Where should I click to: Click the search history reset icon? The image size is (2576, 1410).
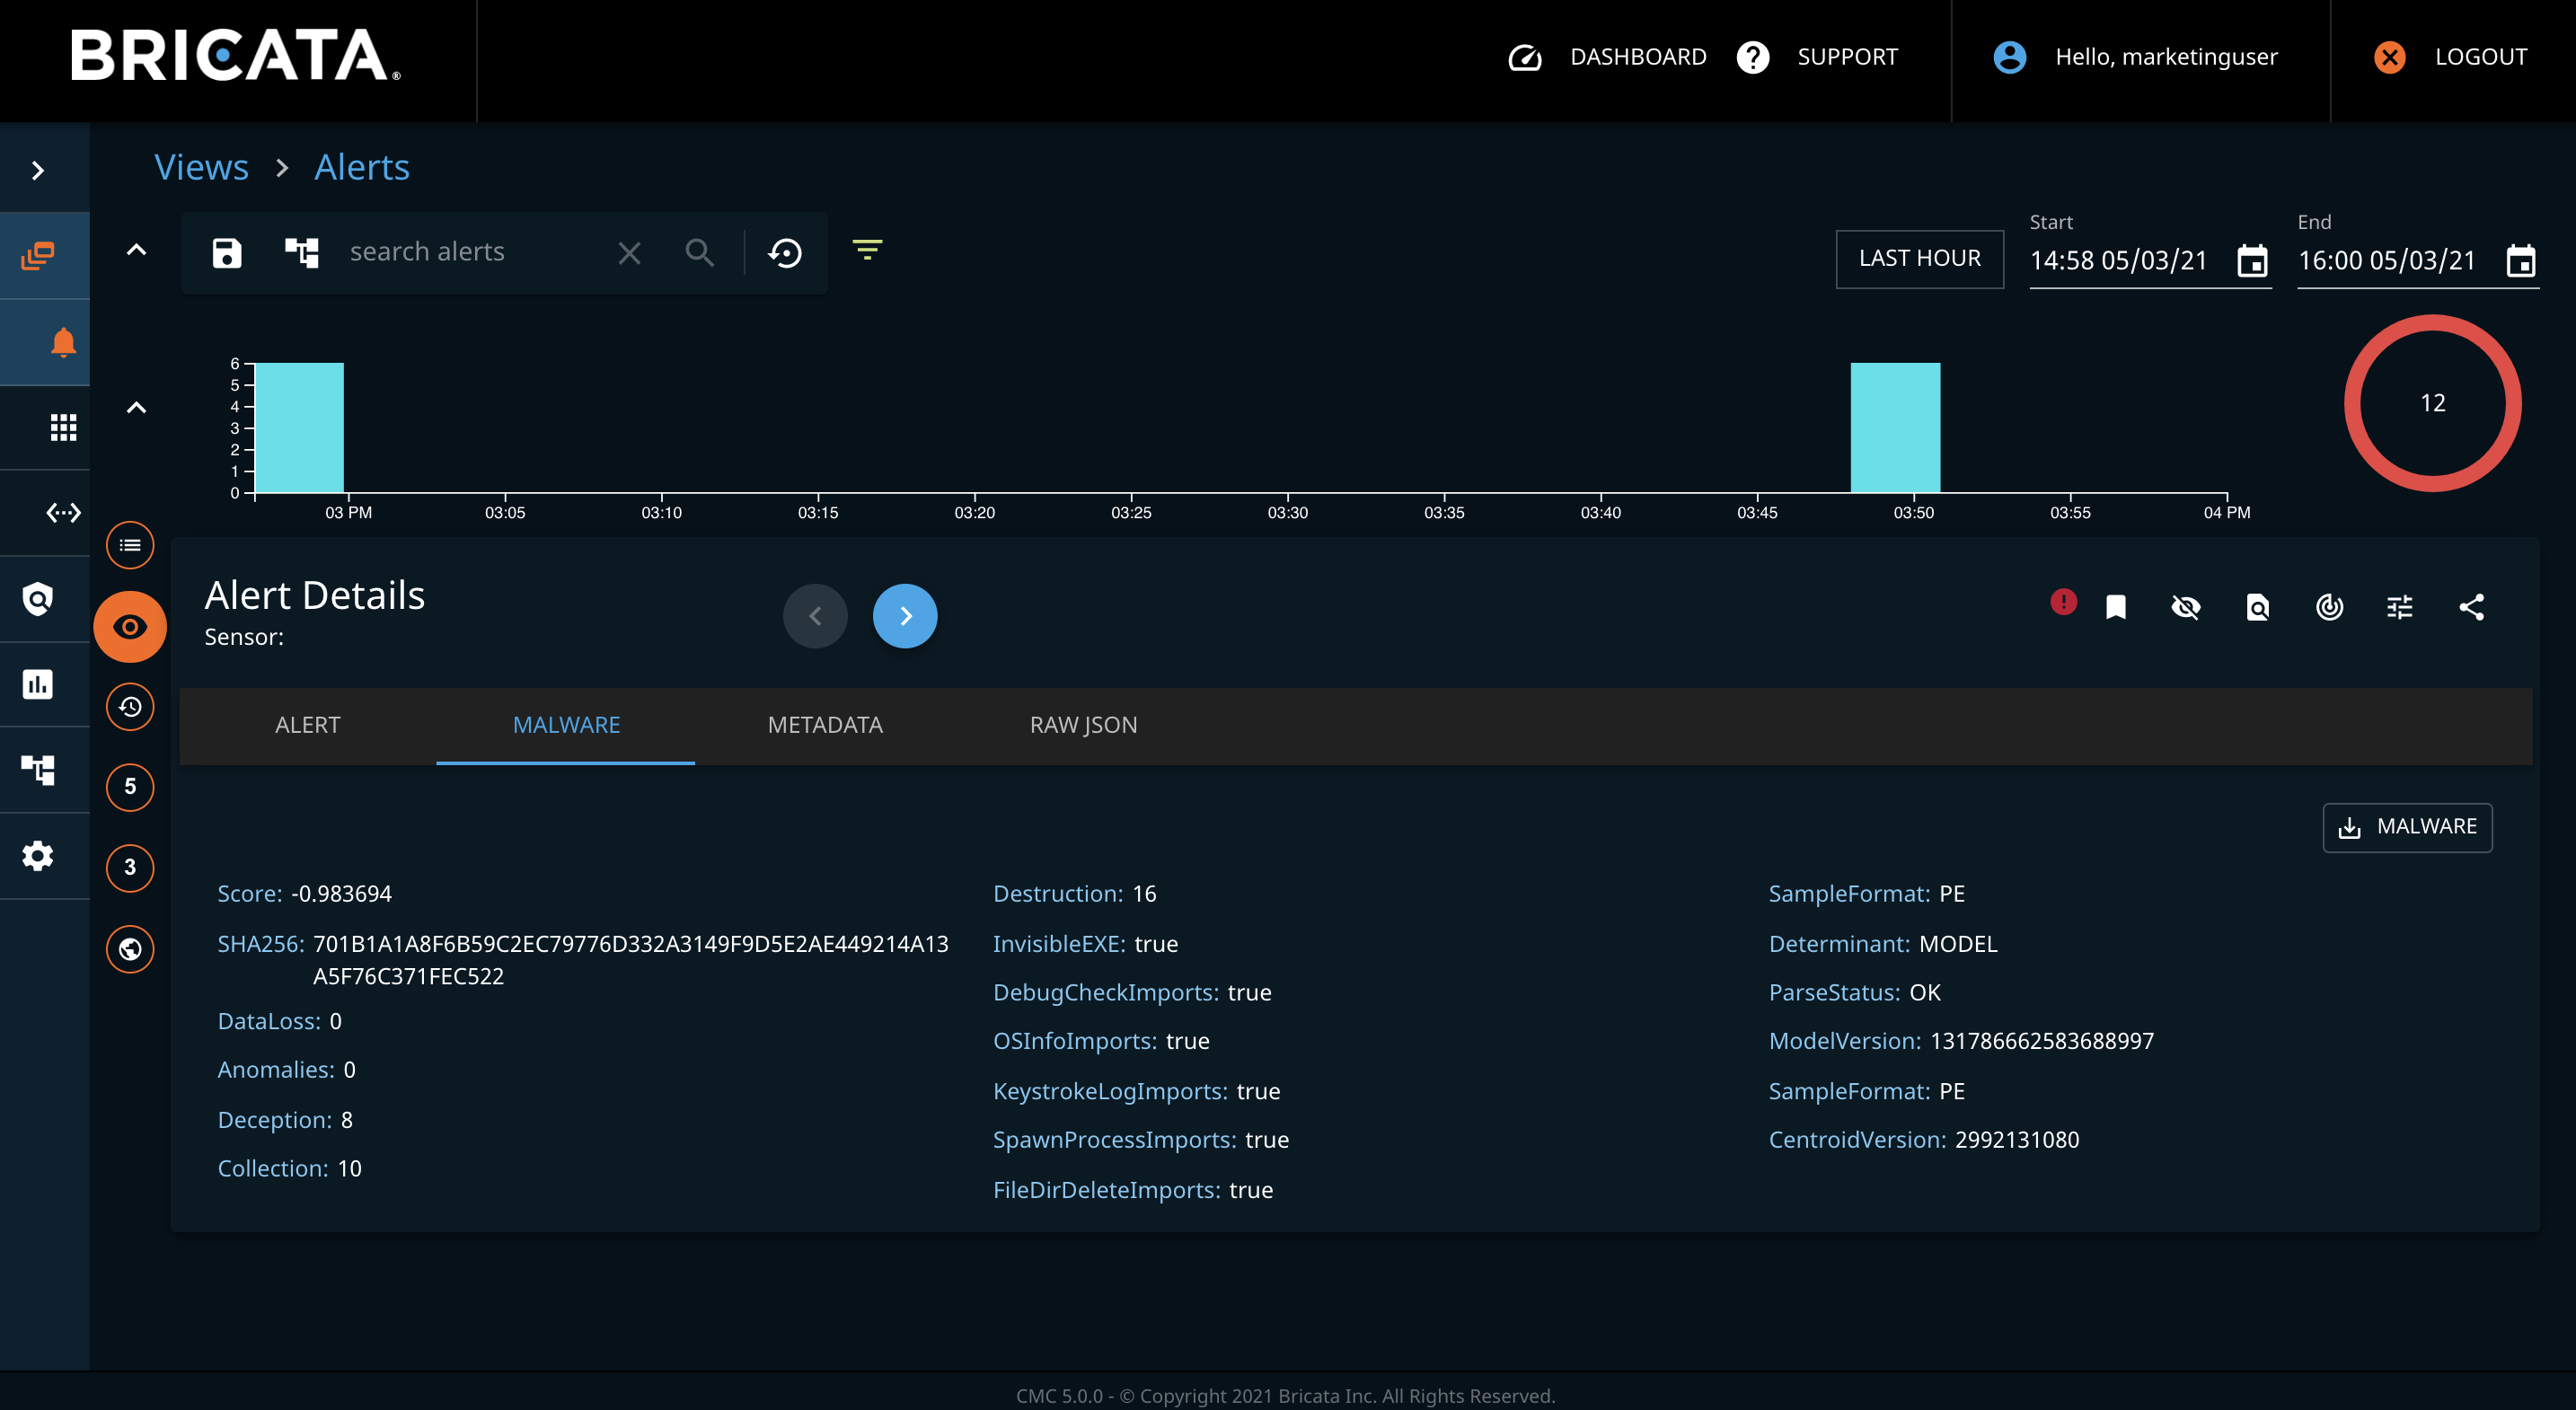[x=785, y=253]
